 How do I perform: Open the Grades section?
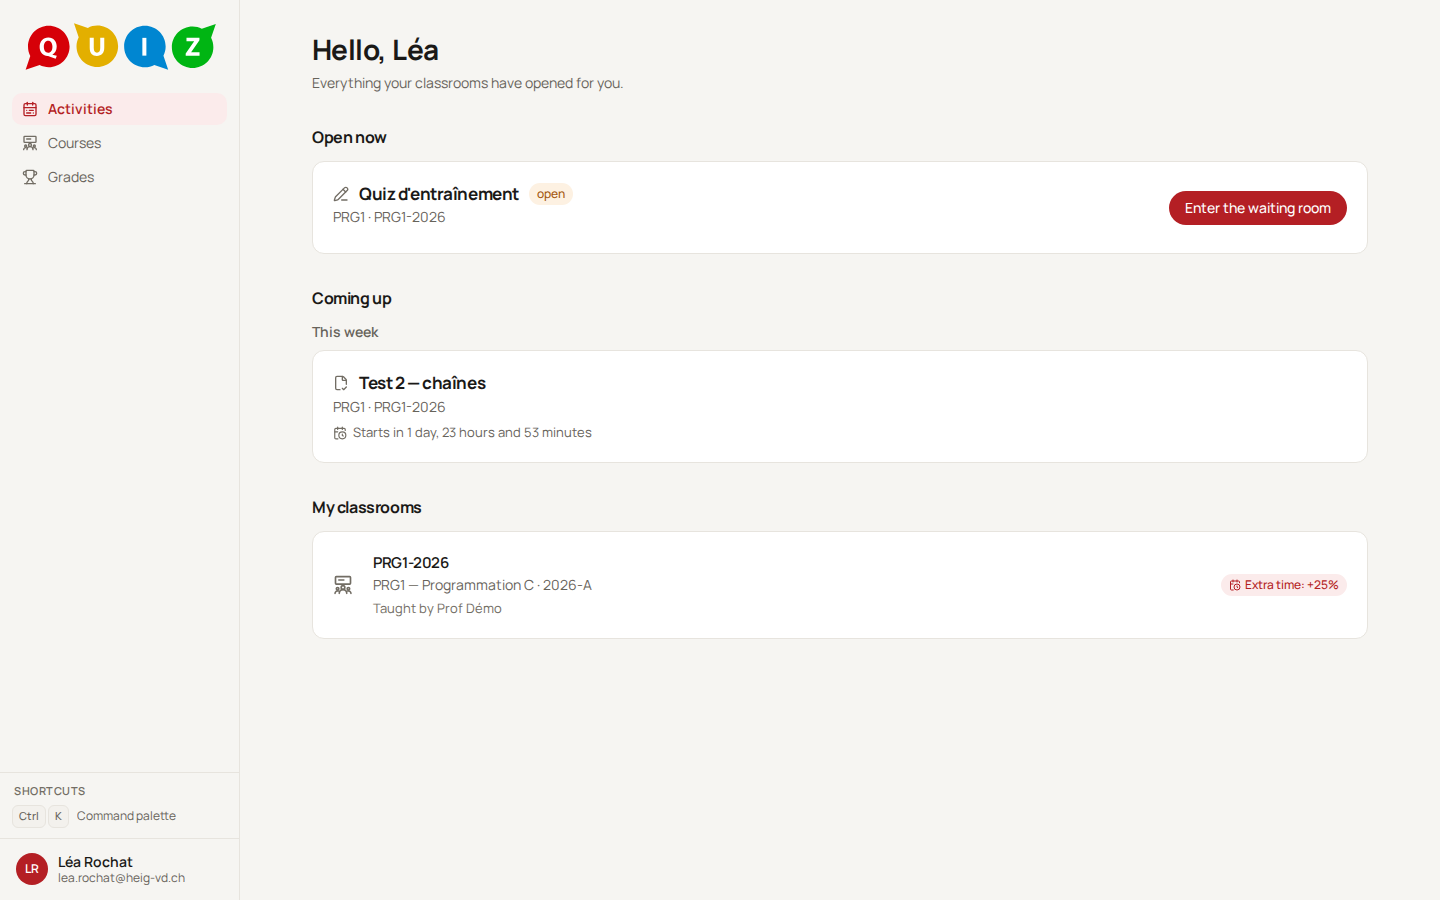click(120, 177)
